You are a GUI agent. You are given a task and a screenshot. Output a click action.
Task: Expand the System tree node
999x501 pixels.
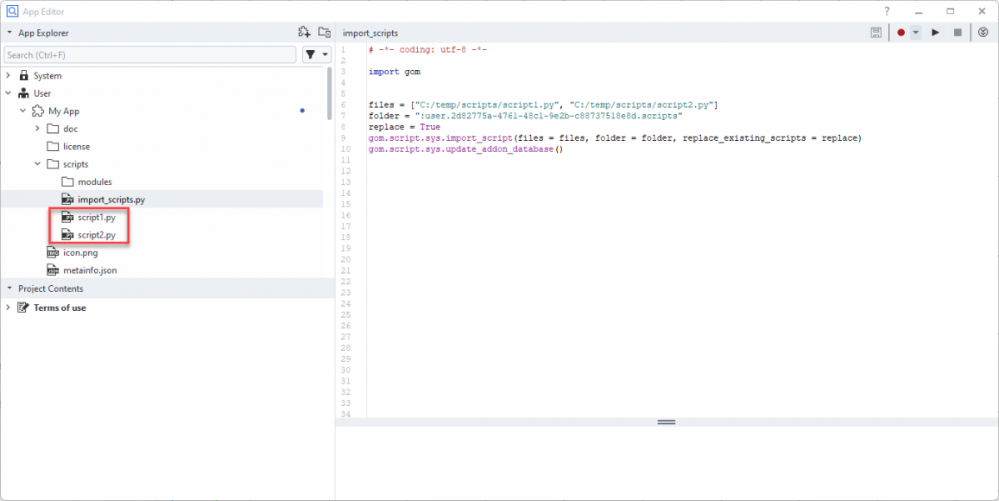(x=8, y=76)
